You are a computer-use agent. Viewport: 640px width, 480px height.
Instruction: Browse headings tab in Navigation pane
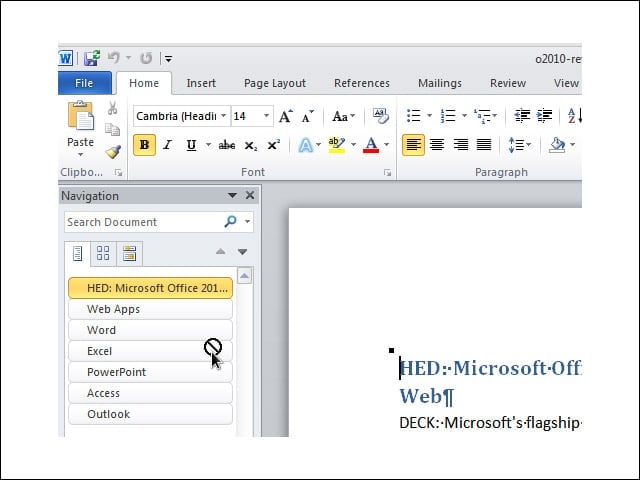[x=78, y=253]
